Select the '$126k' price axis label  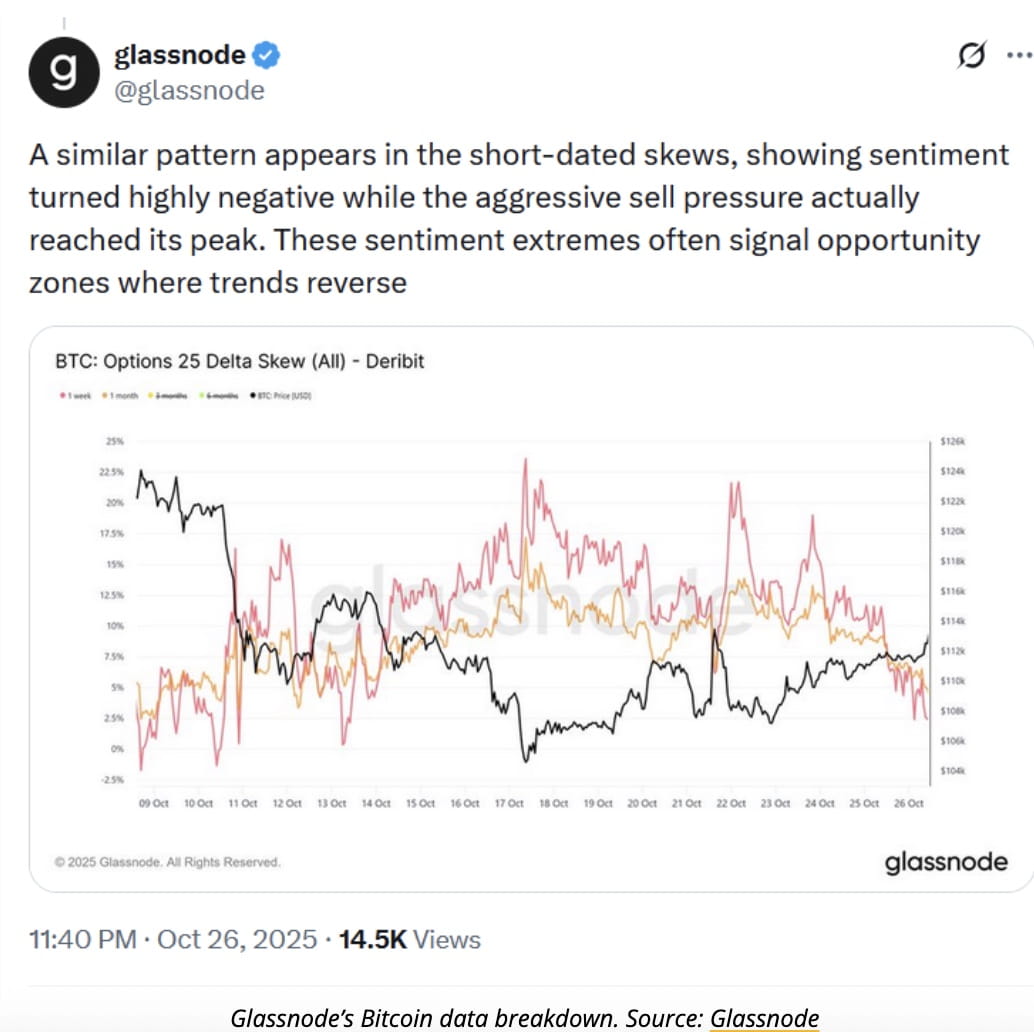tap(953, 440)
